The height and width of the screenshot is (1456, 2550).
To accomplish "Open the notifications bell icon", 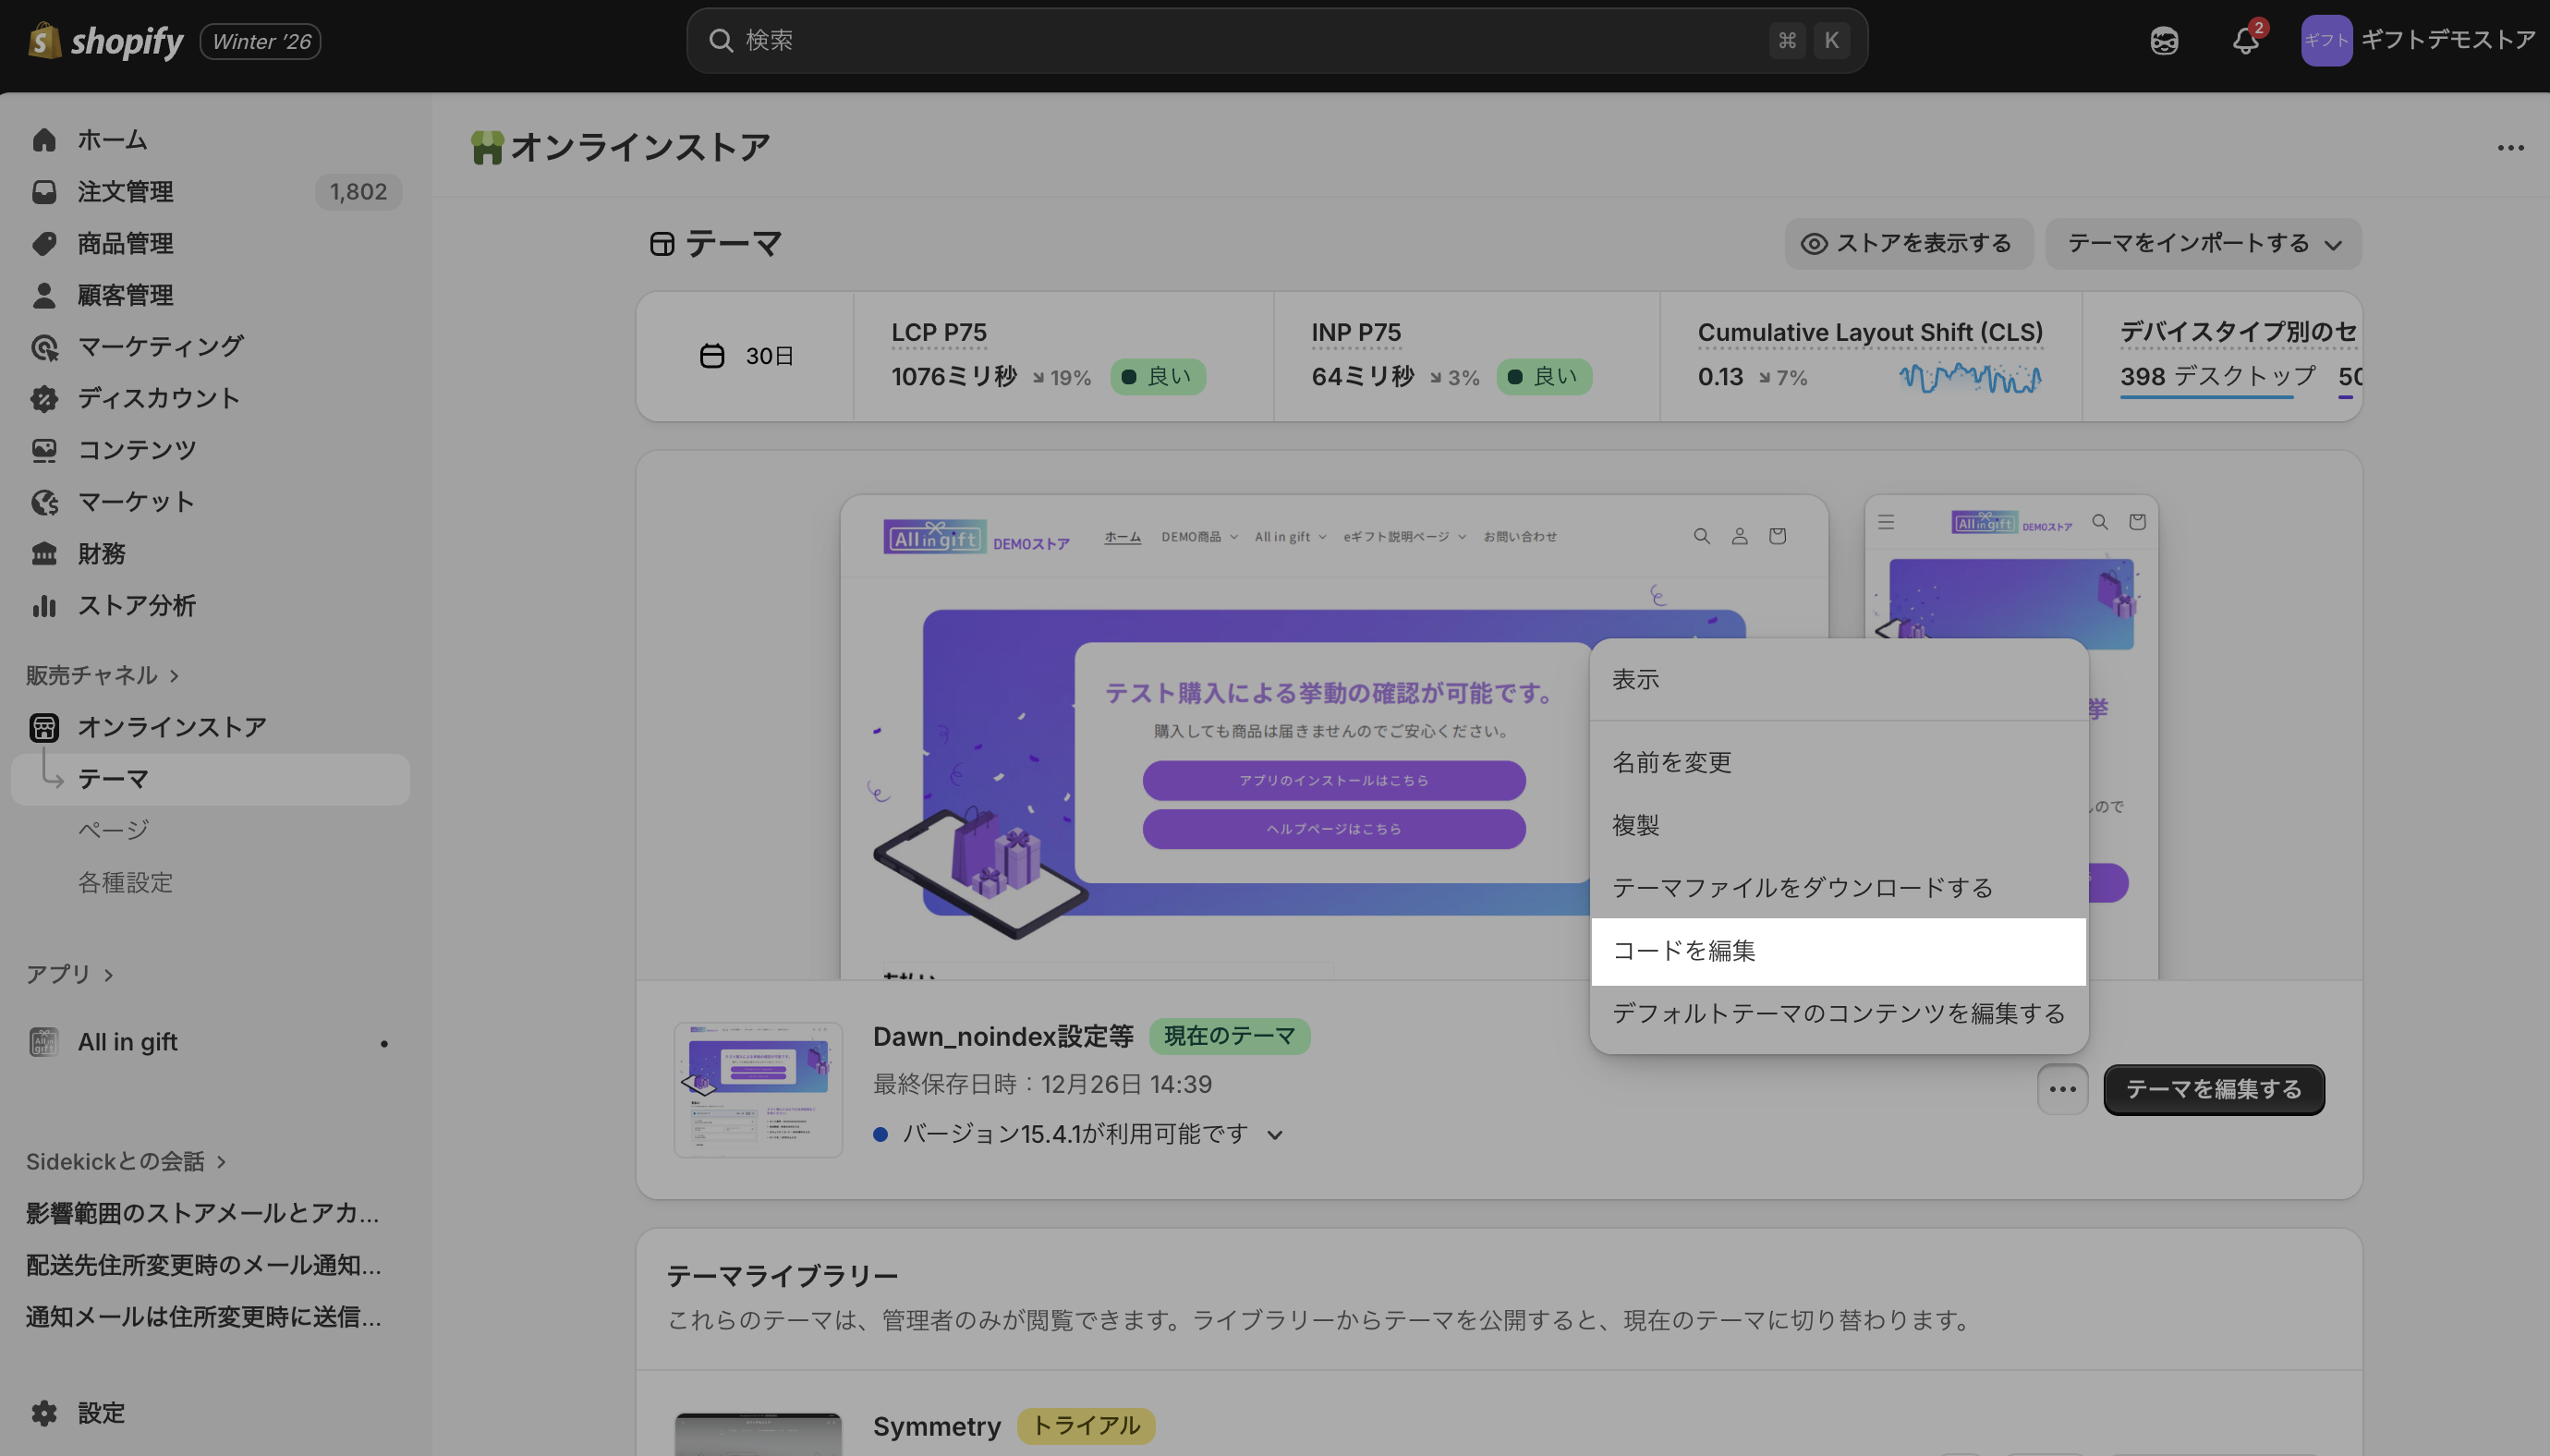I will point(2245,41).
